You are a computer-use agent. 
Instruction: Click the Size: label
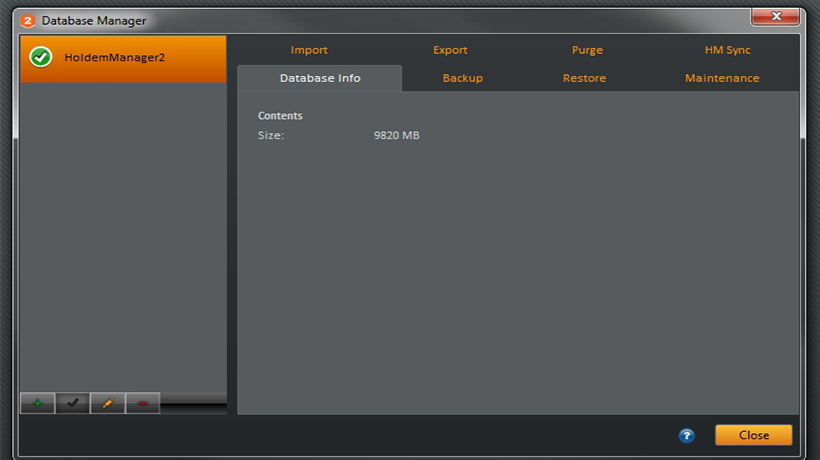(x=270, y=135)
